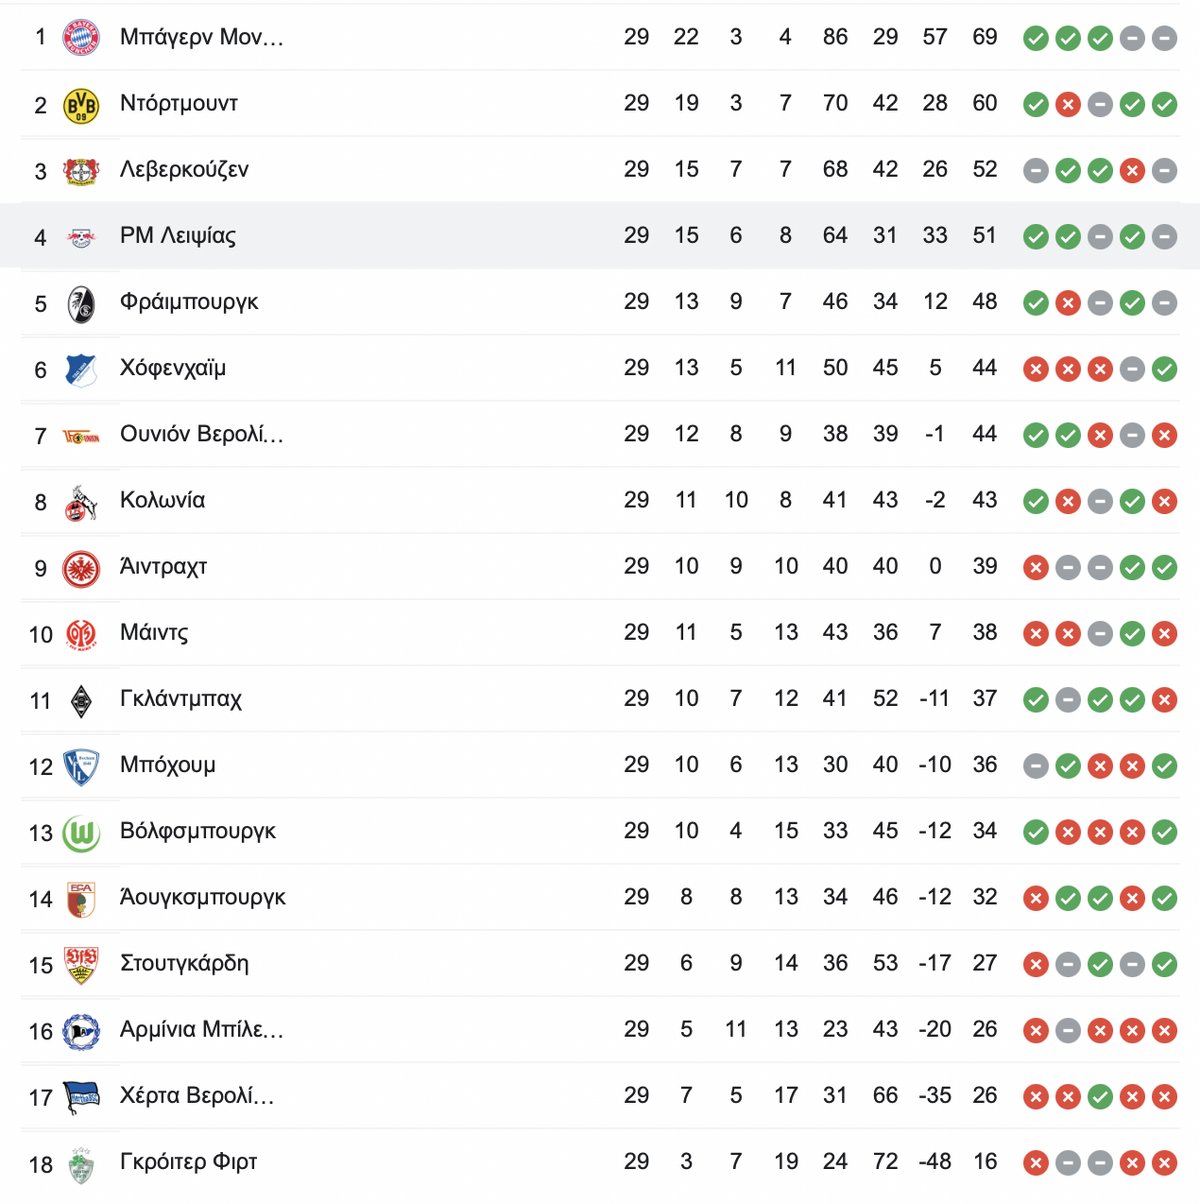Open the Μάιντς team link
The height and width of the screenshot is (1204, 1200).
click(154, 632)
